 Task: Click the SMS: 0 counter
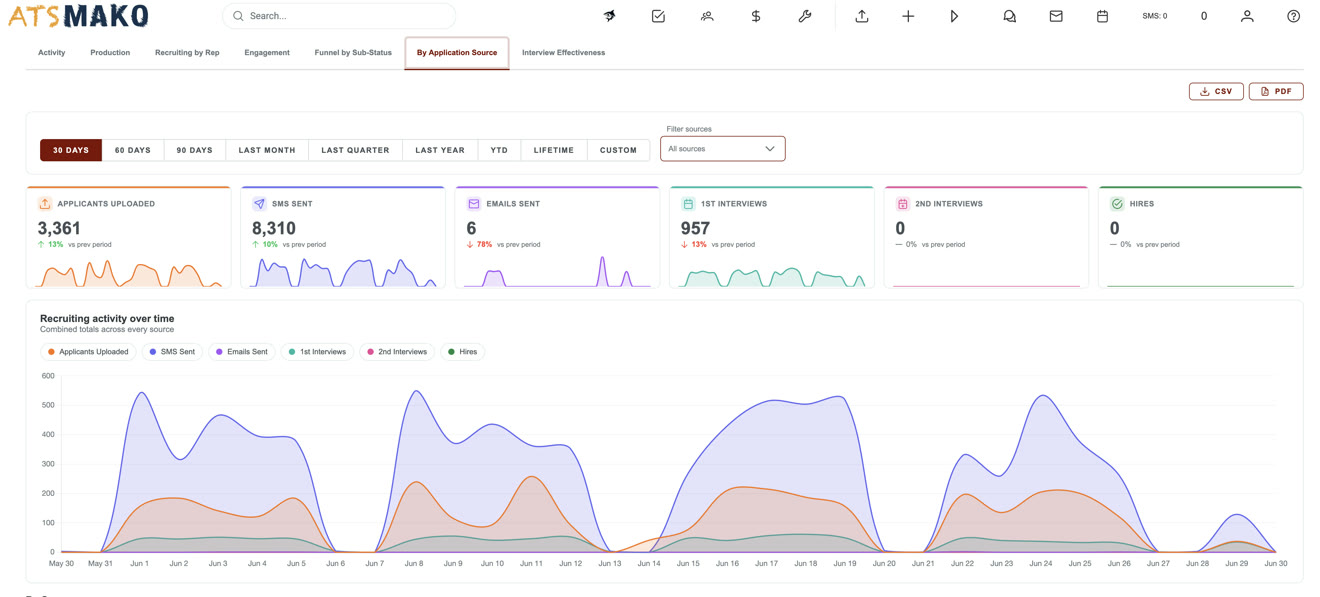[1154, 16]
